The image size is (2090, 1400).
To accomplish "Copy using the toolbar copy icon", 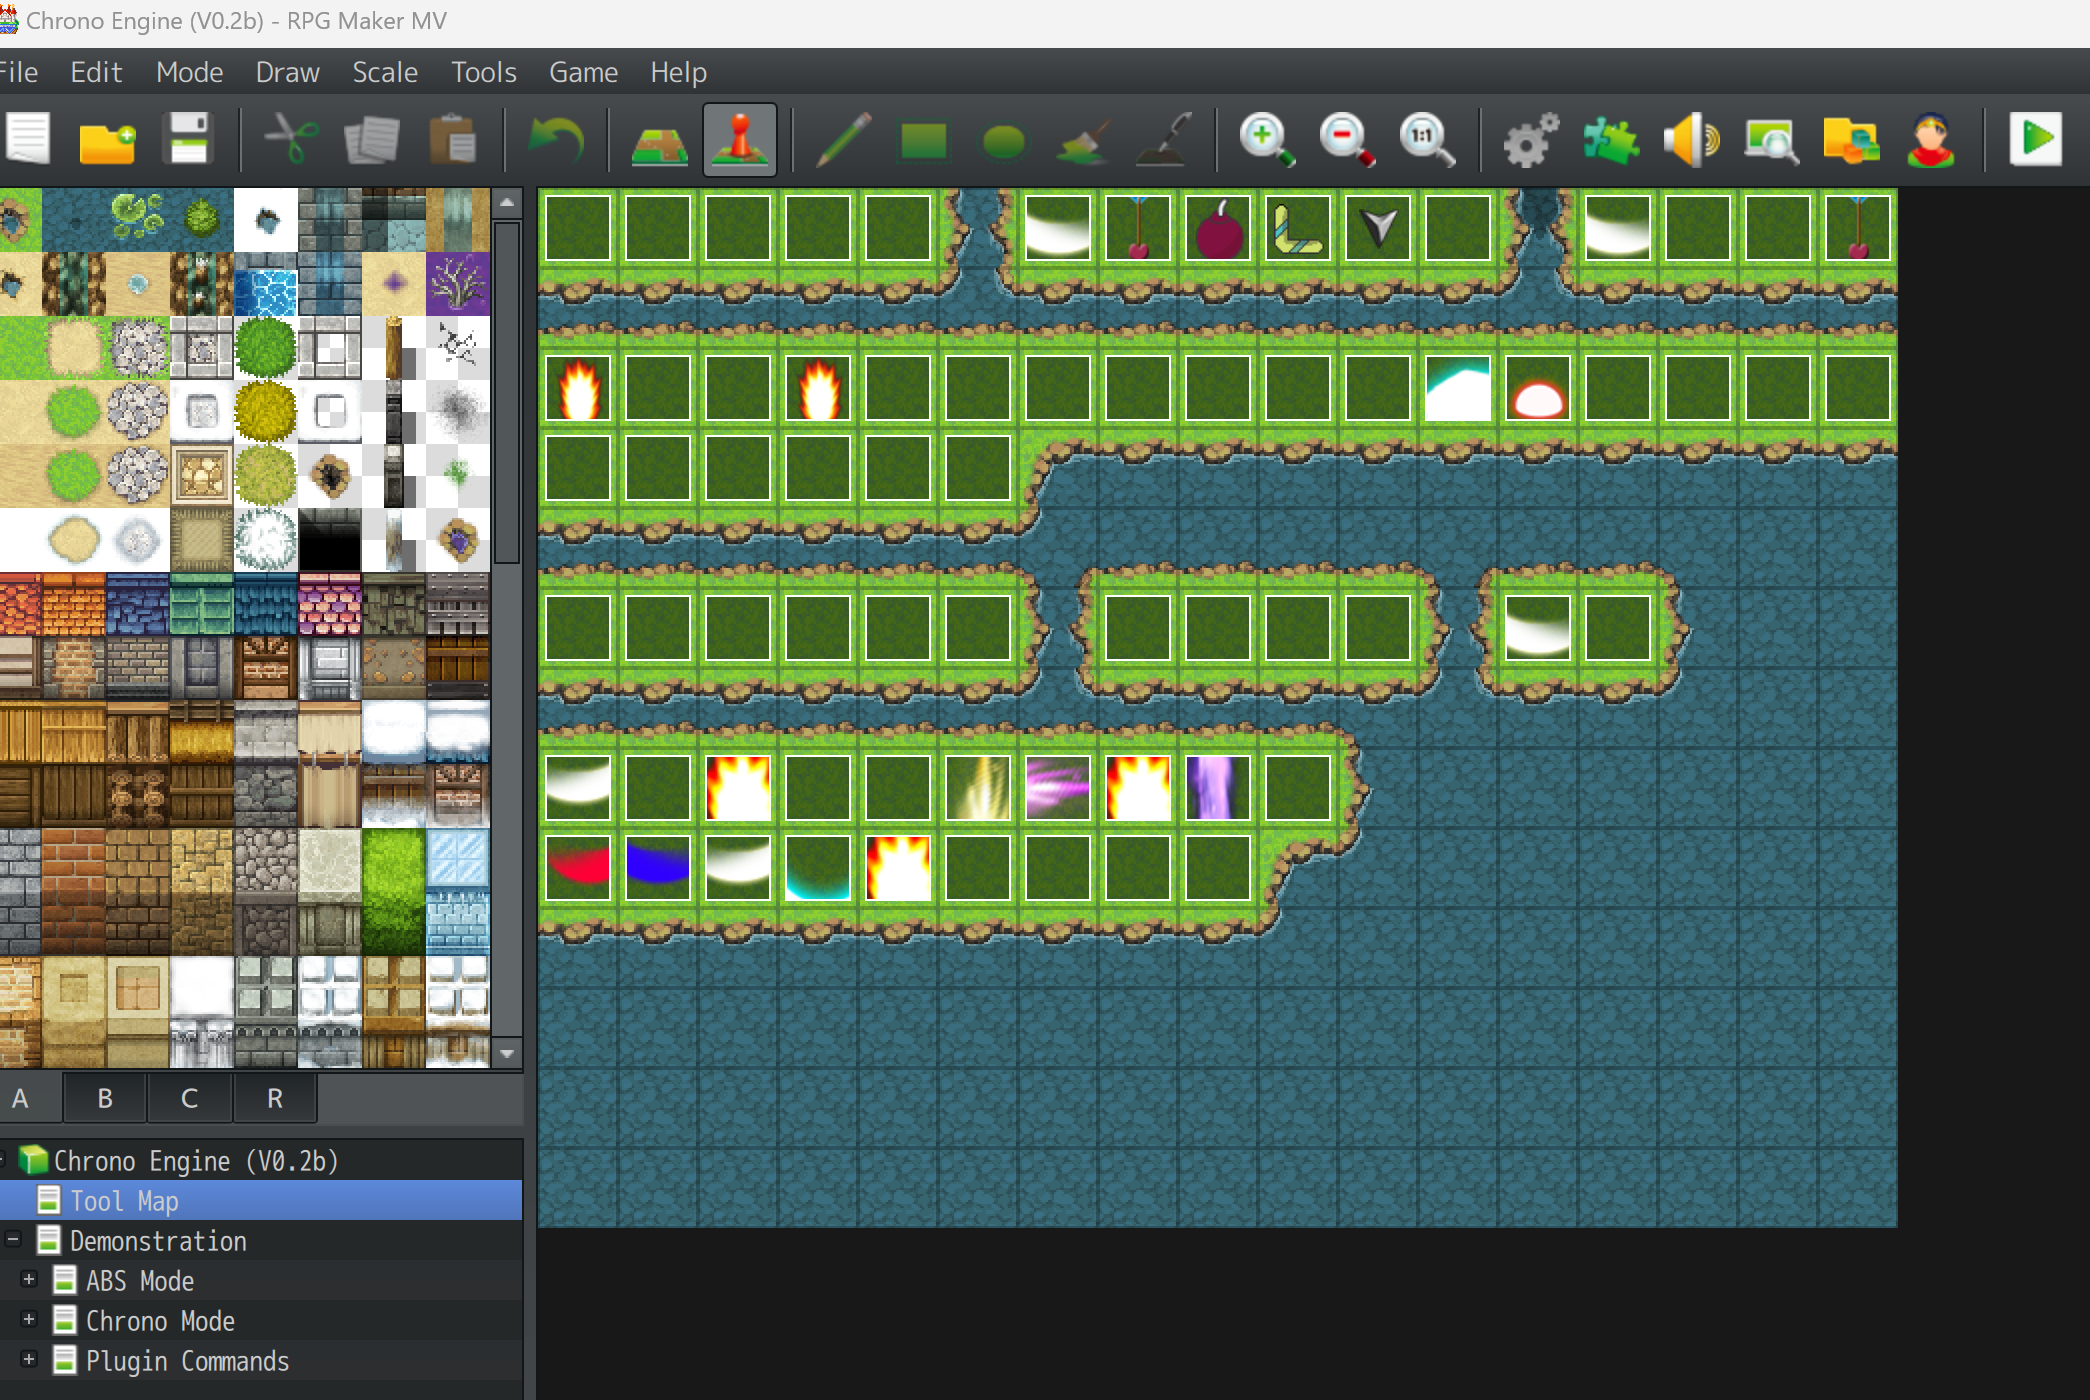I will (x=372, y=139).
